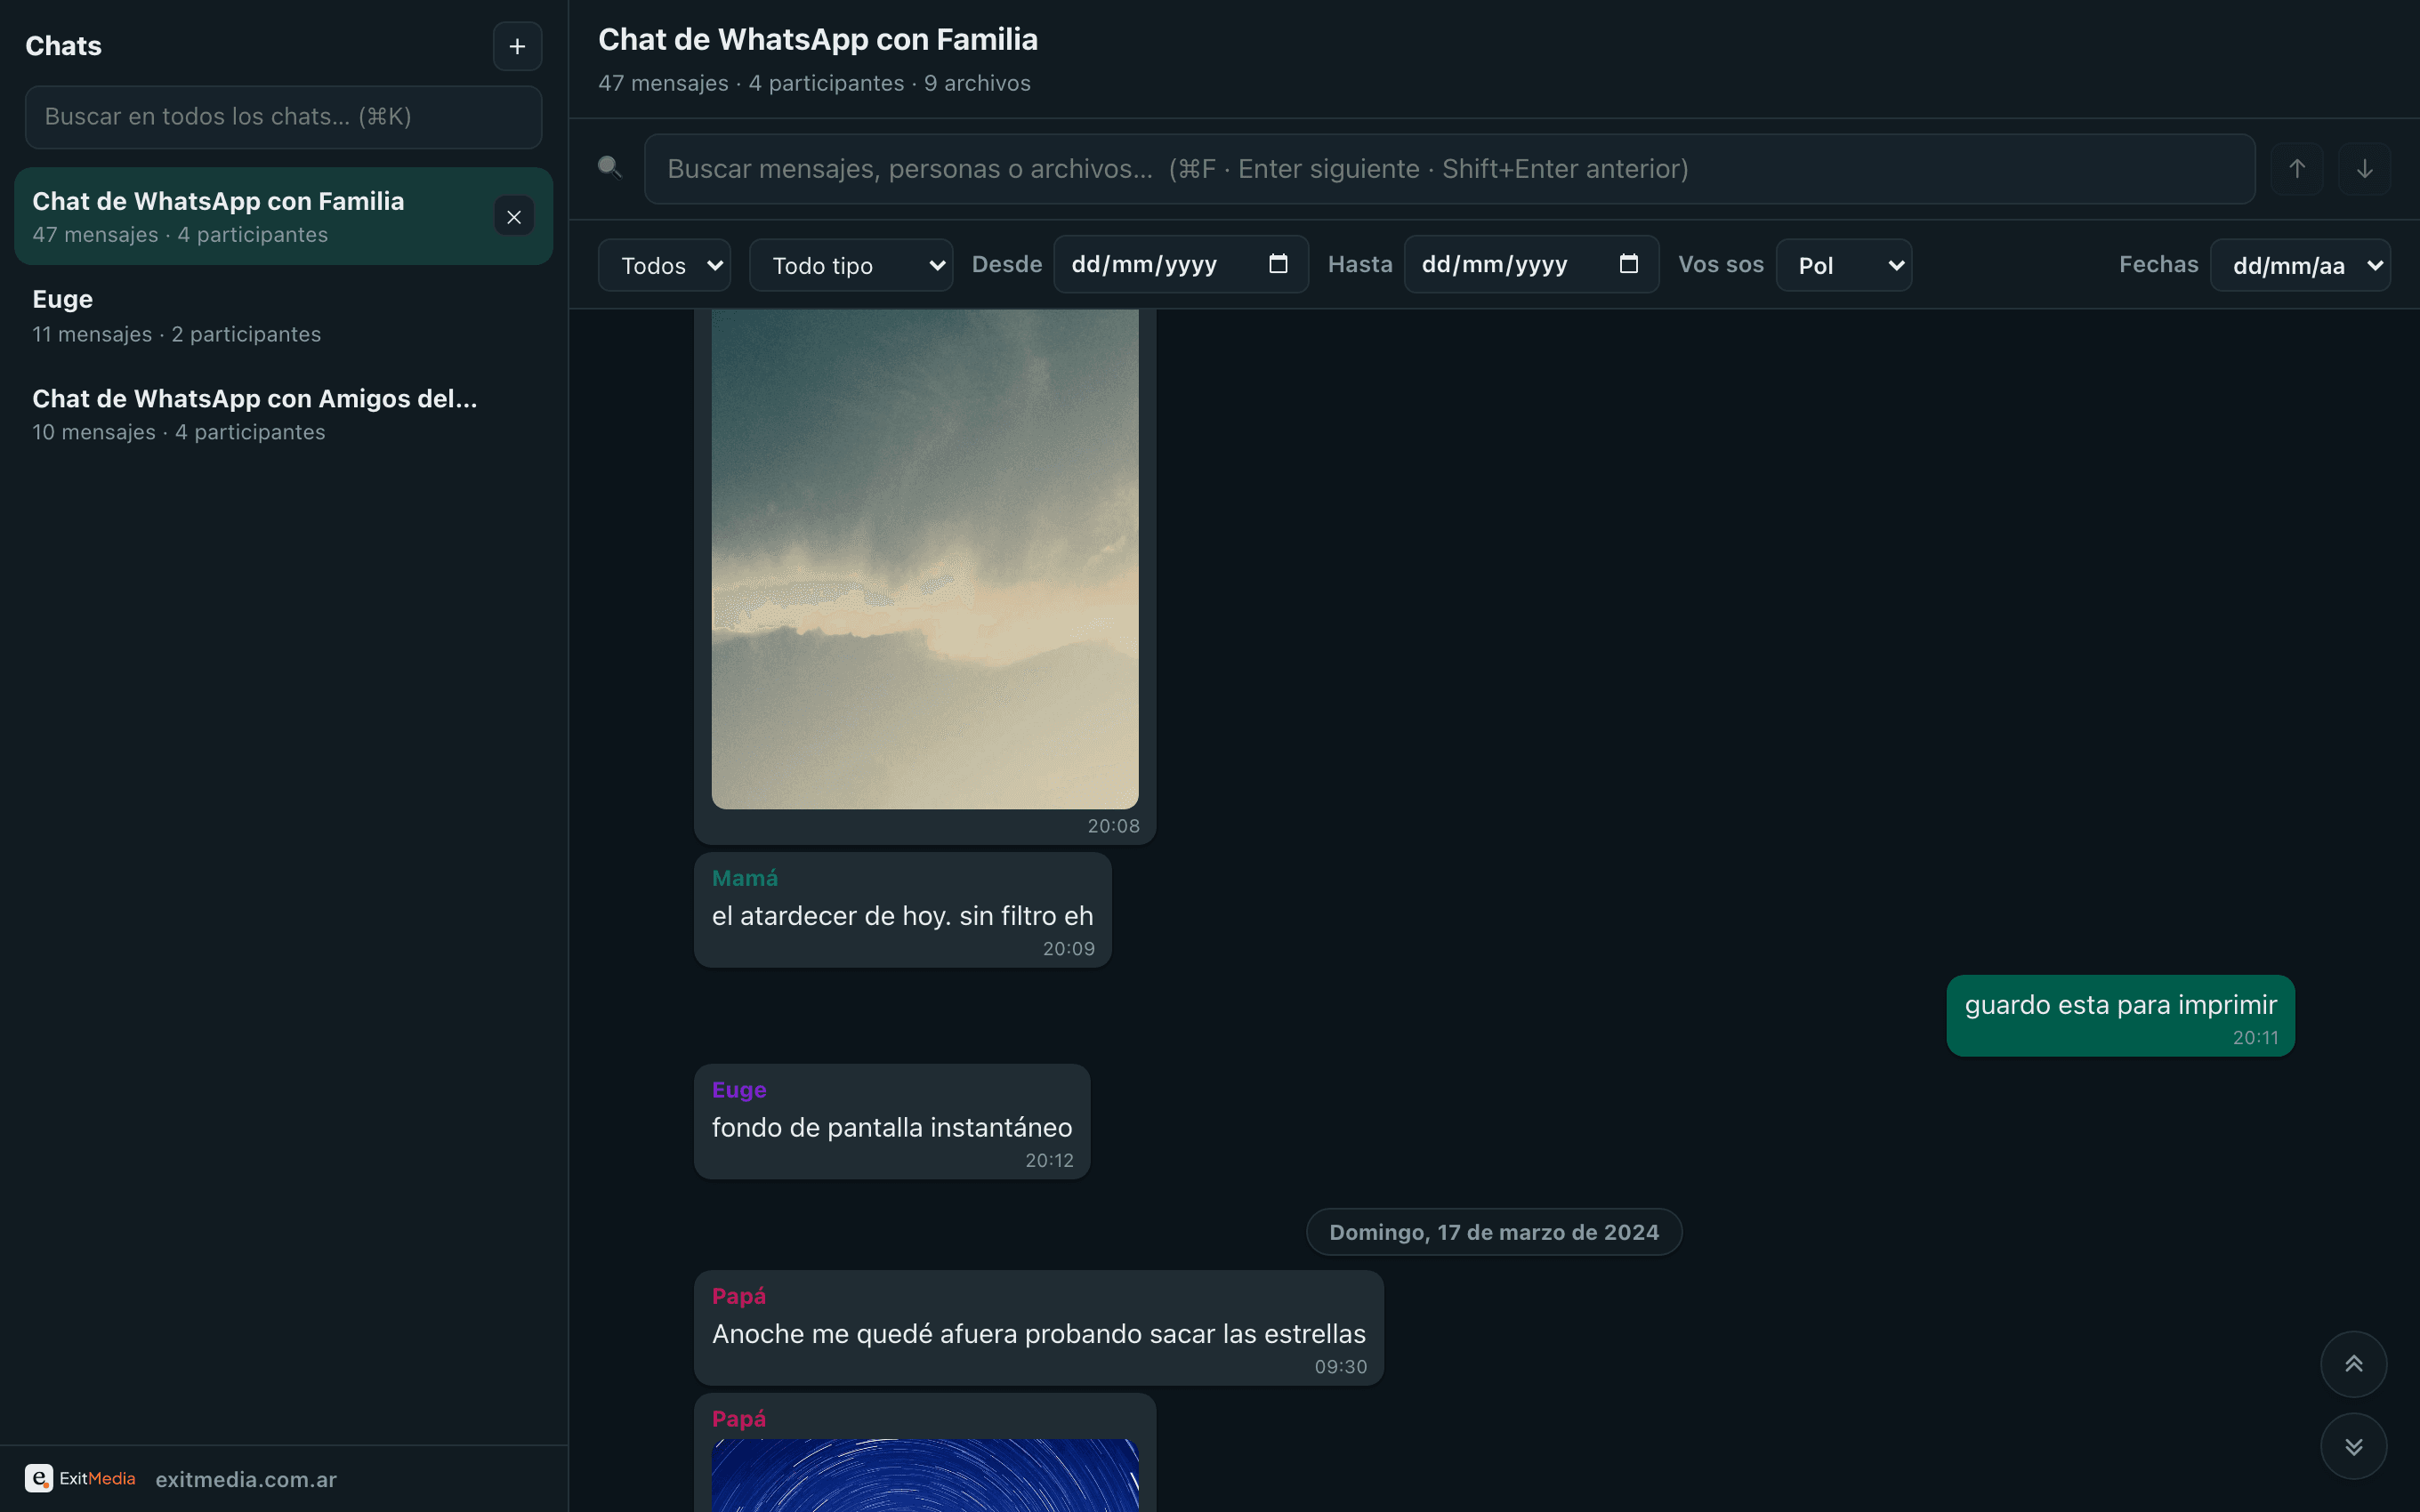The width and height of the screenshot is (2420, 1512).
Task: Jump to bottom of conversation
Action: click(2354, 1446)
